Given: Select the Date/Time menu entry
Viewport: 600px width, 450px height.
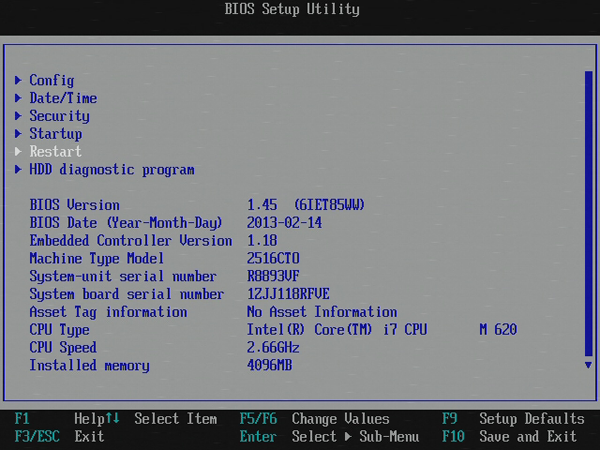Looking at the screenshot, I should pos(62,98).
